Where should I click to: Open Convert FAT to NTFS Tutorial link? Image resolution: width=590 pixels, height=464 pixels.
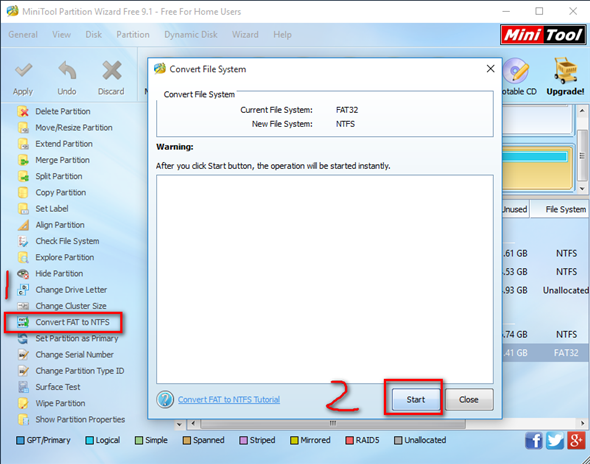click(229, 399)
